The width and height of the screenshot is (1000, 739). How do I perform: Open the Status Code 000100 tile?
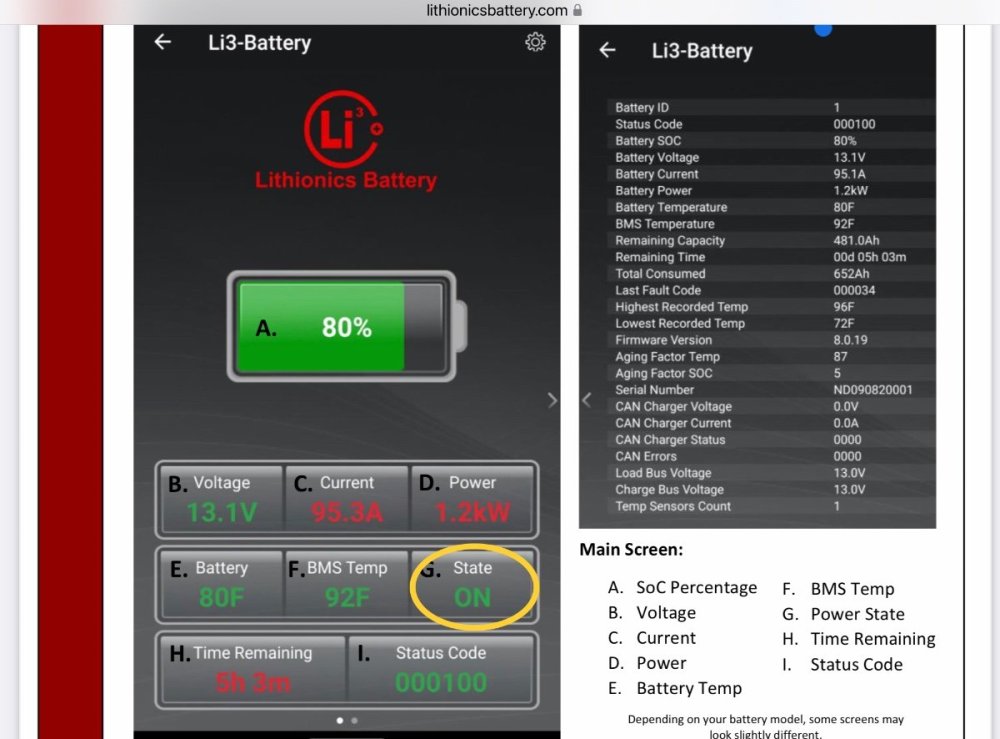[440, 669]
